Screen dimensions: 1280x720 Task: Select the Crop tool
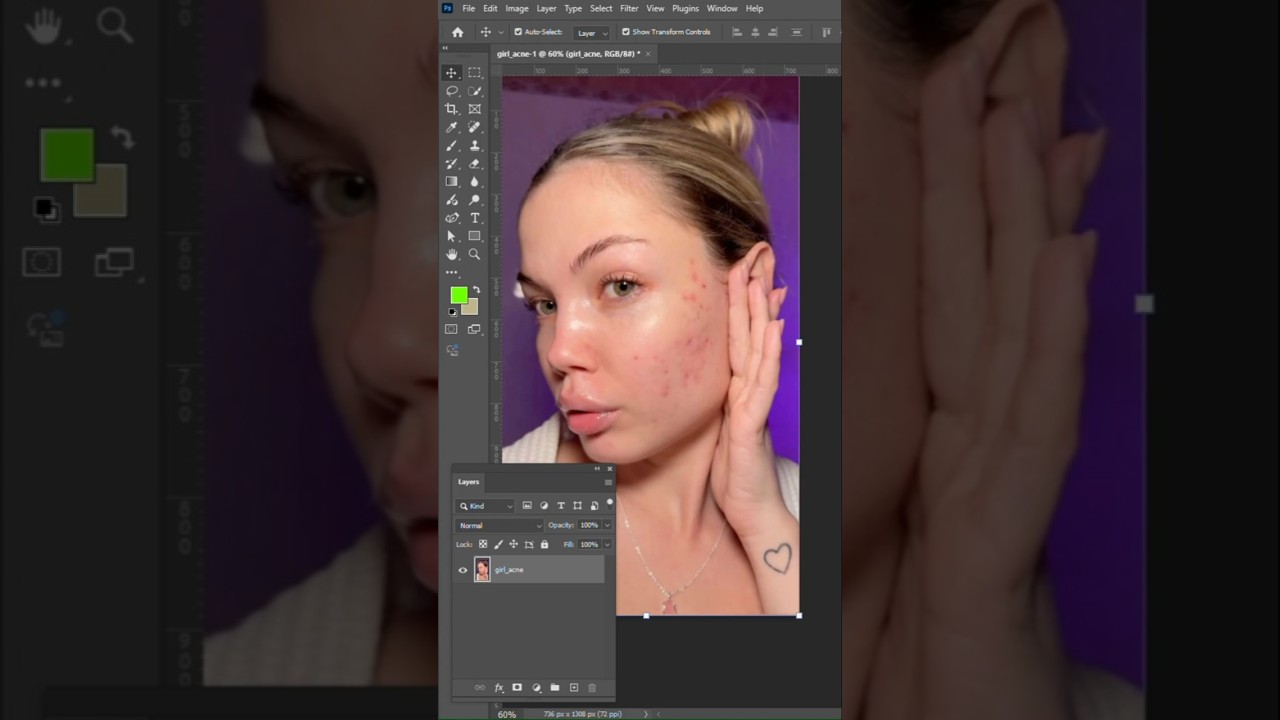[x=452, y=109]
